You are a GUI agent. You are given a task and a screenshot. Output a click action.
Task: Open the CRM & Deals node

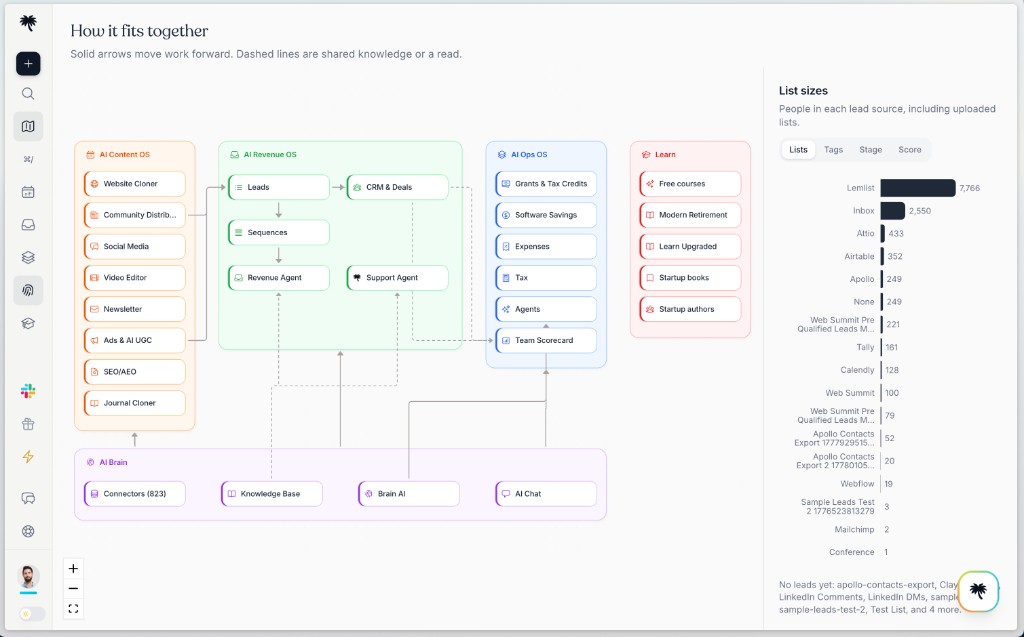[x=398, y=187]
